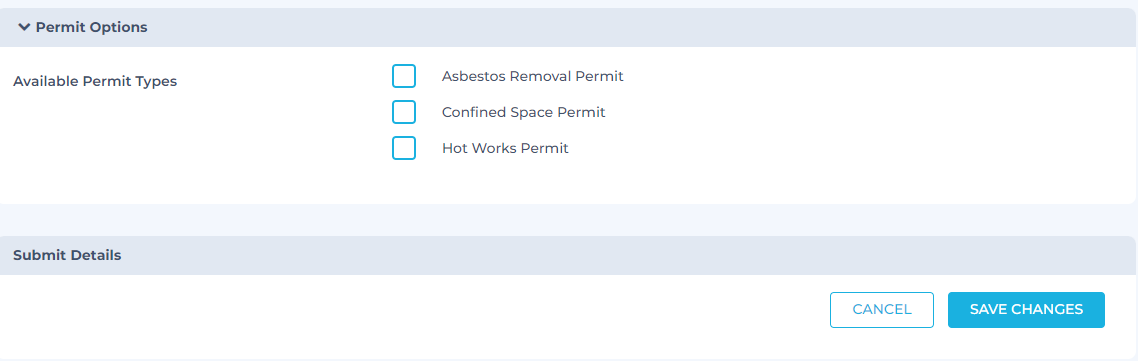Image resolution: width=1138 pixels, height=361 pixels.
Task: Click the Hot Works Permit label text
Action: click(x=505, y=148)
